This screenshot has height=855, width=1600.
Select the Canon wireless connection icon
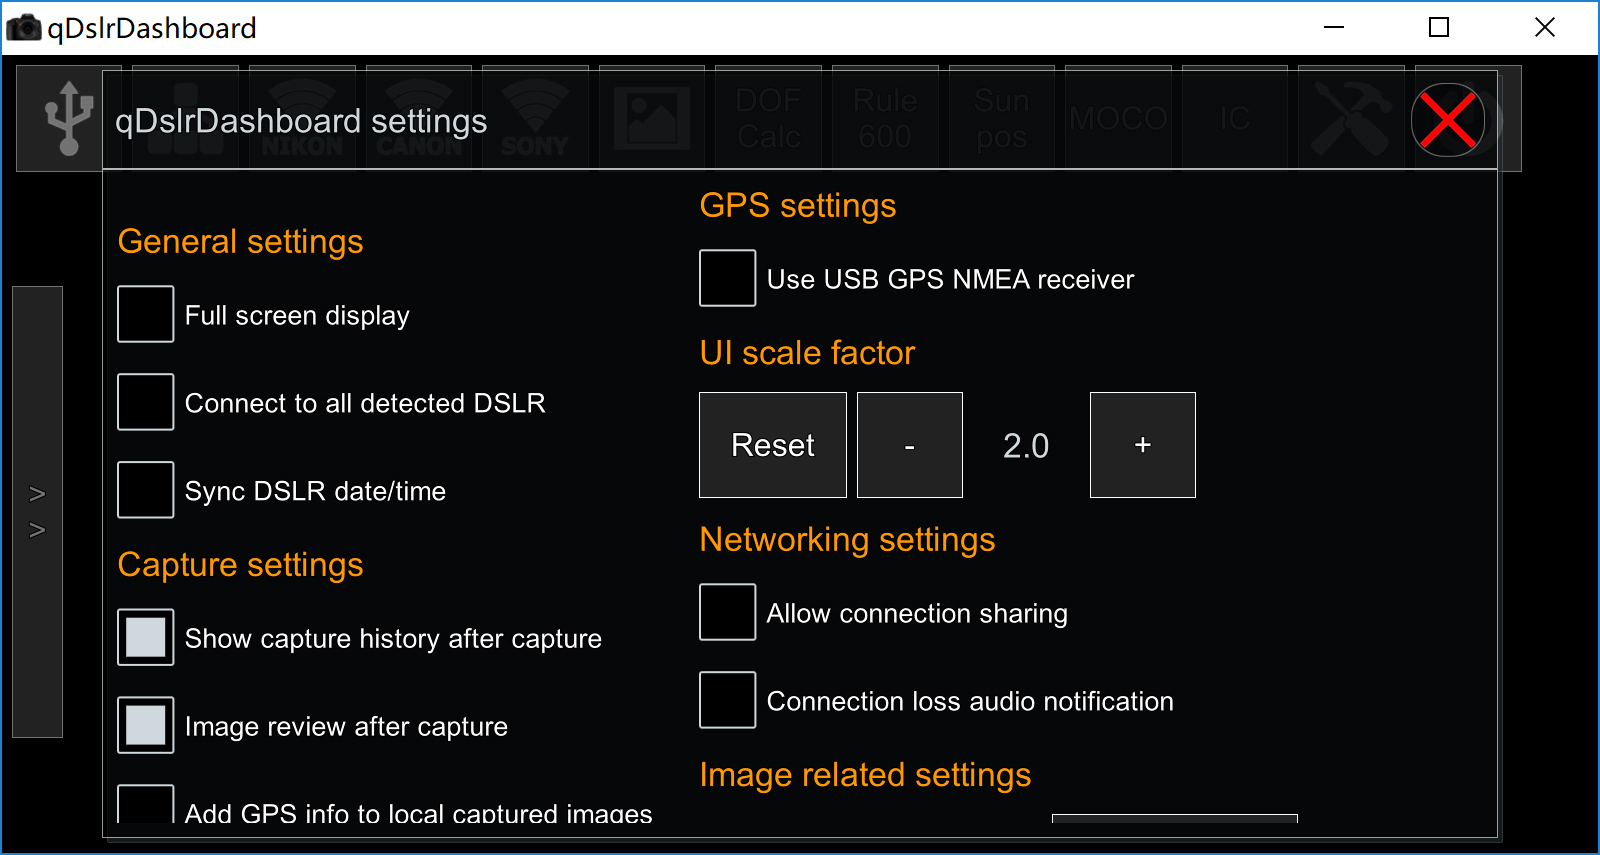(419, 118)
